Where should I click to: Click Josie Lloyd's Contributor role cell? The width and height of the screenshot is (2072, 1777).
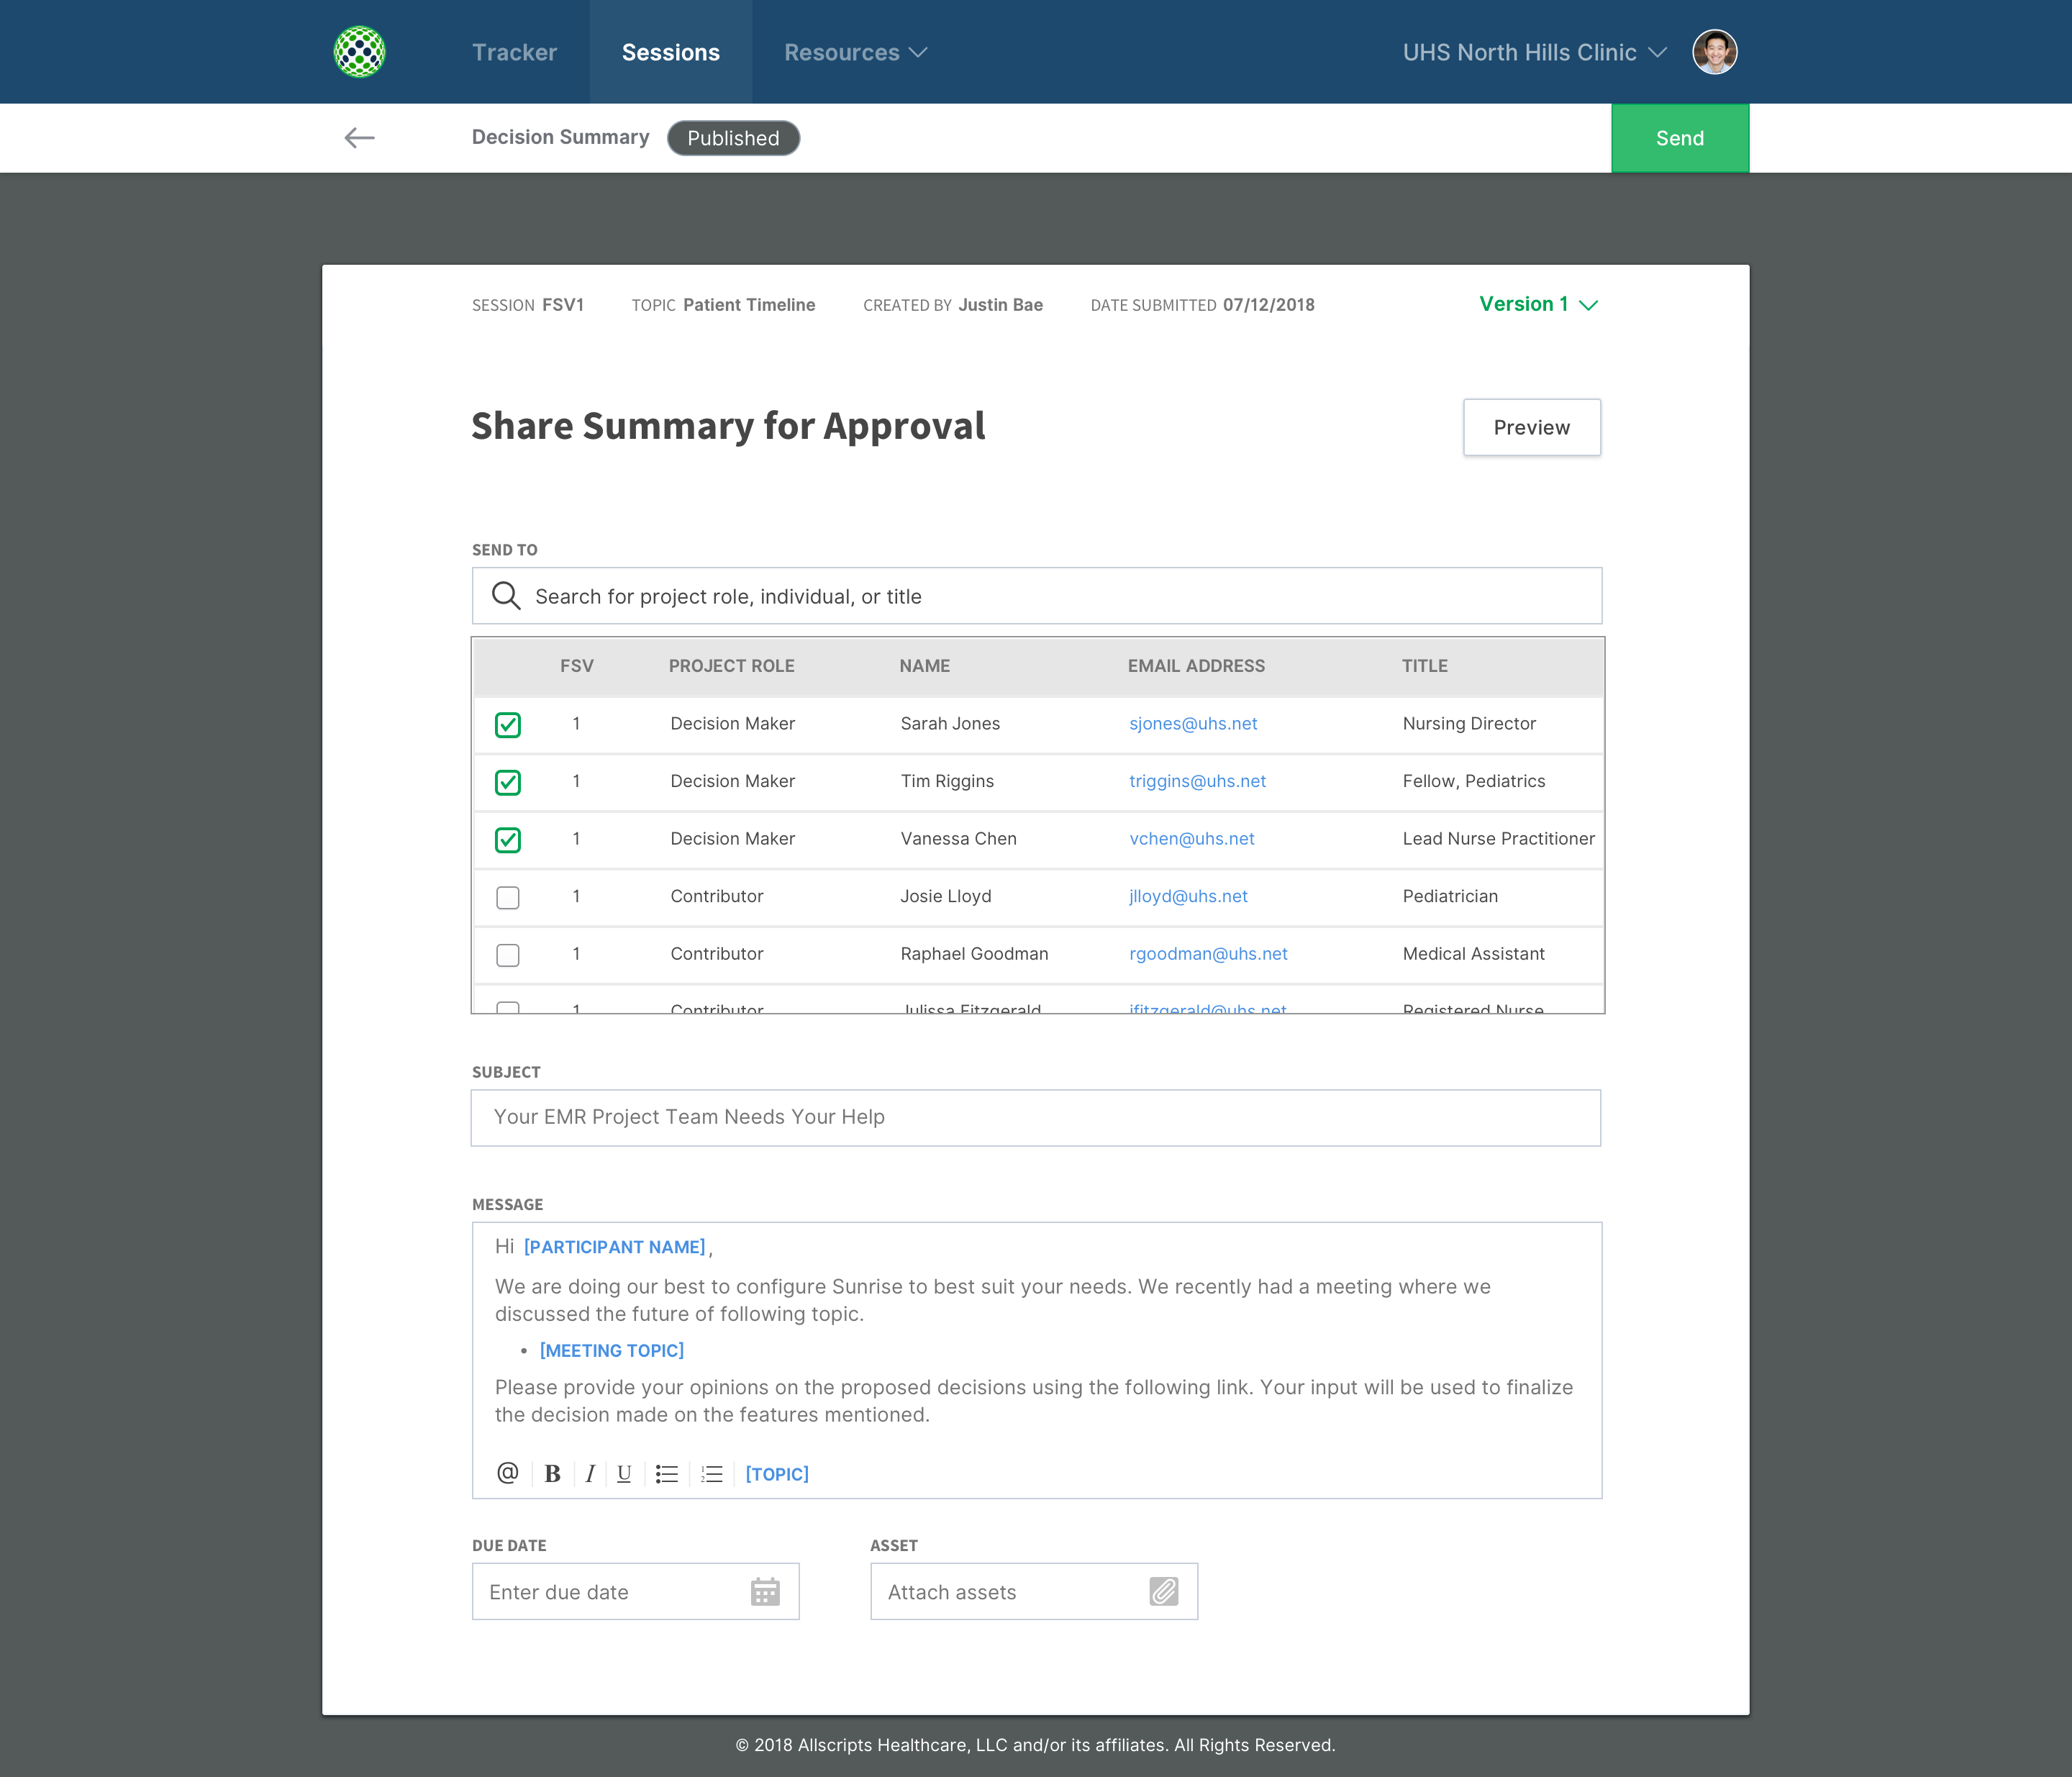tap(717, 896)
